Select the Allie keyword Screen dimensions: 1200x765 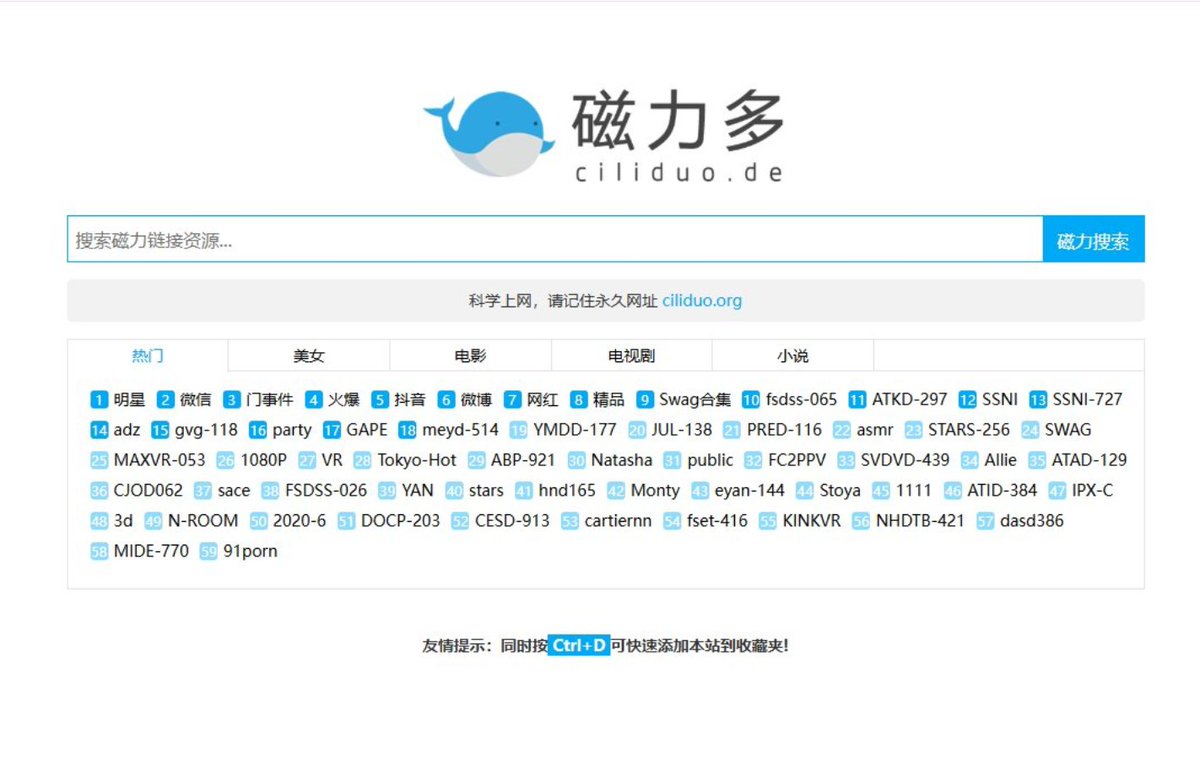1000,460
